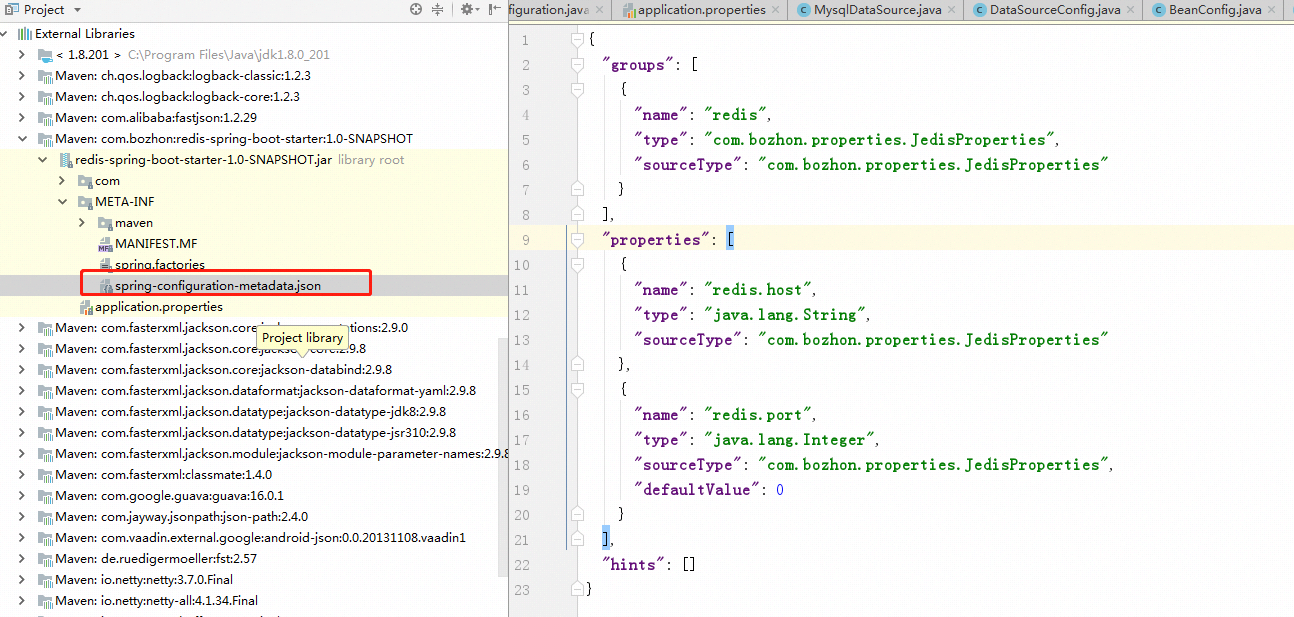This screenshot has width=1294, height=617.
Task: Click the External Libraries bar-chart icon
Action: tap(25, 33)
